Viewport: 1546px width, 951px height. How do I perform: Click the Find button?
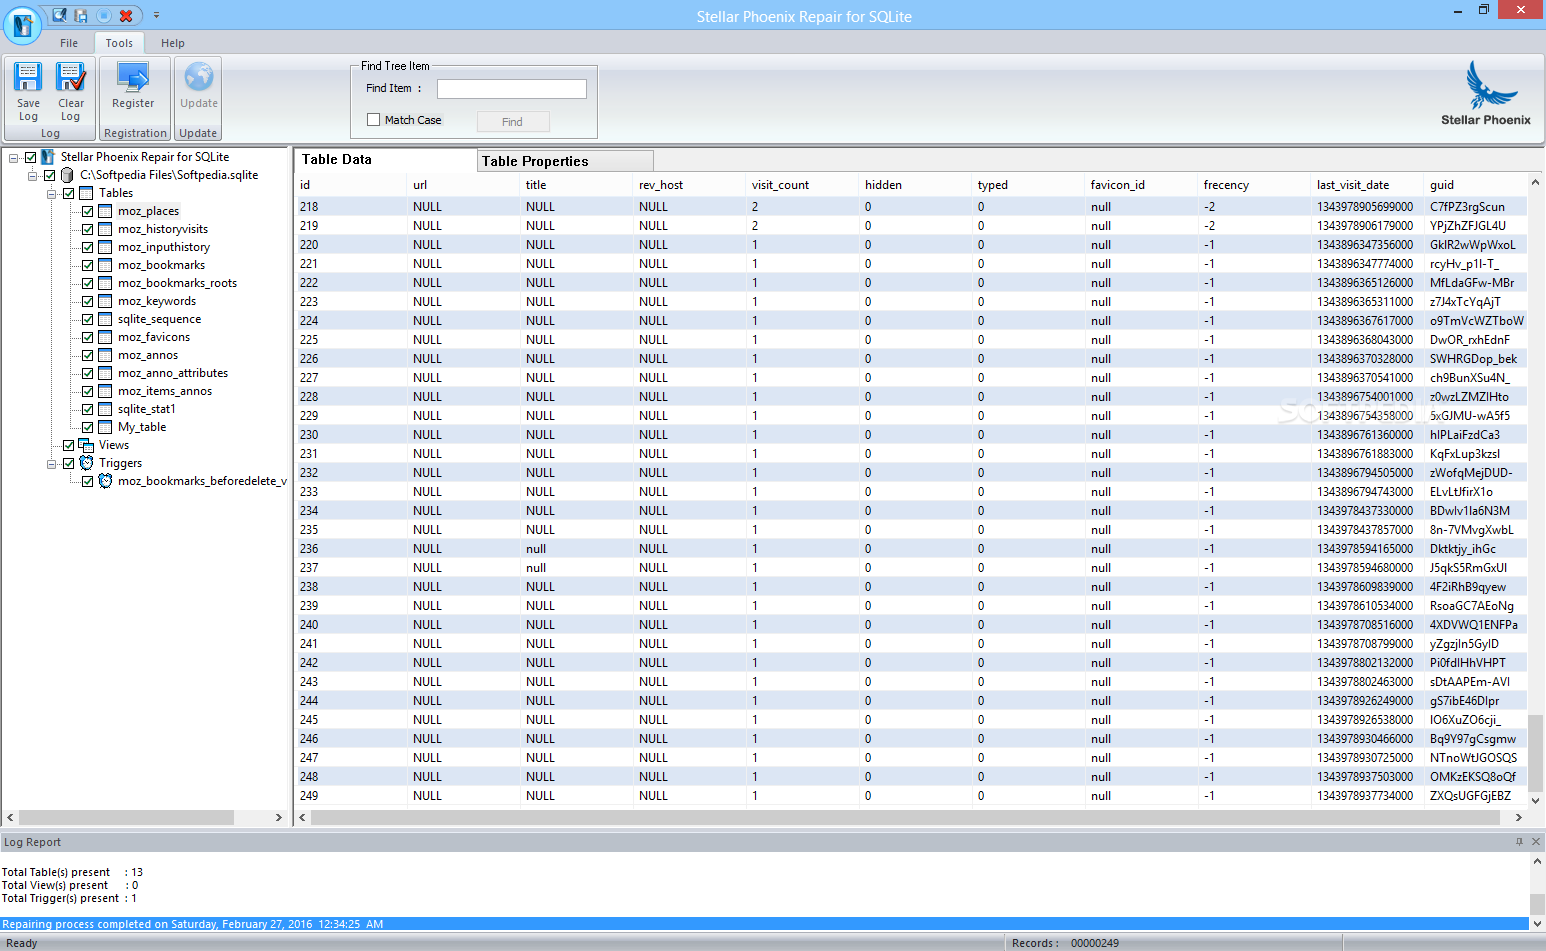pyautogui.click(x=512, y=122)
